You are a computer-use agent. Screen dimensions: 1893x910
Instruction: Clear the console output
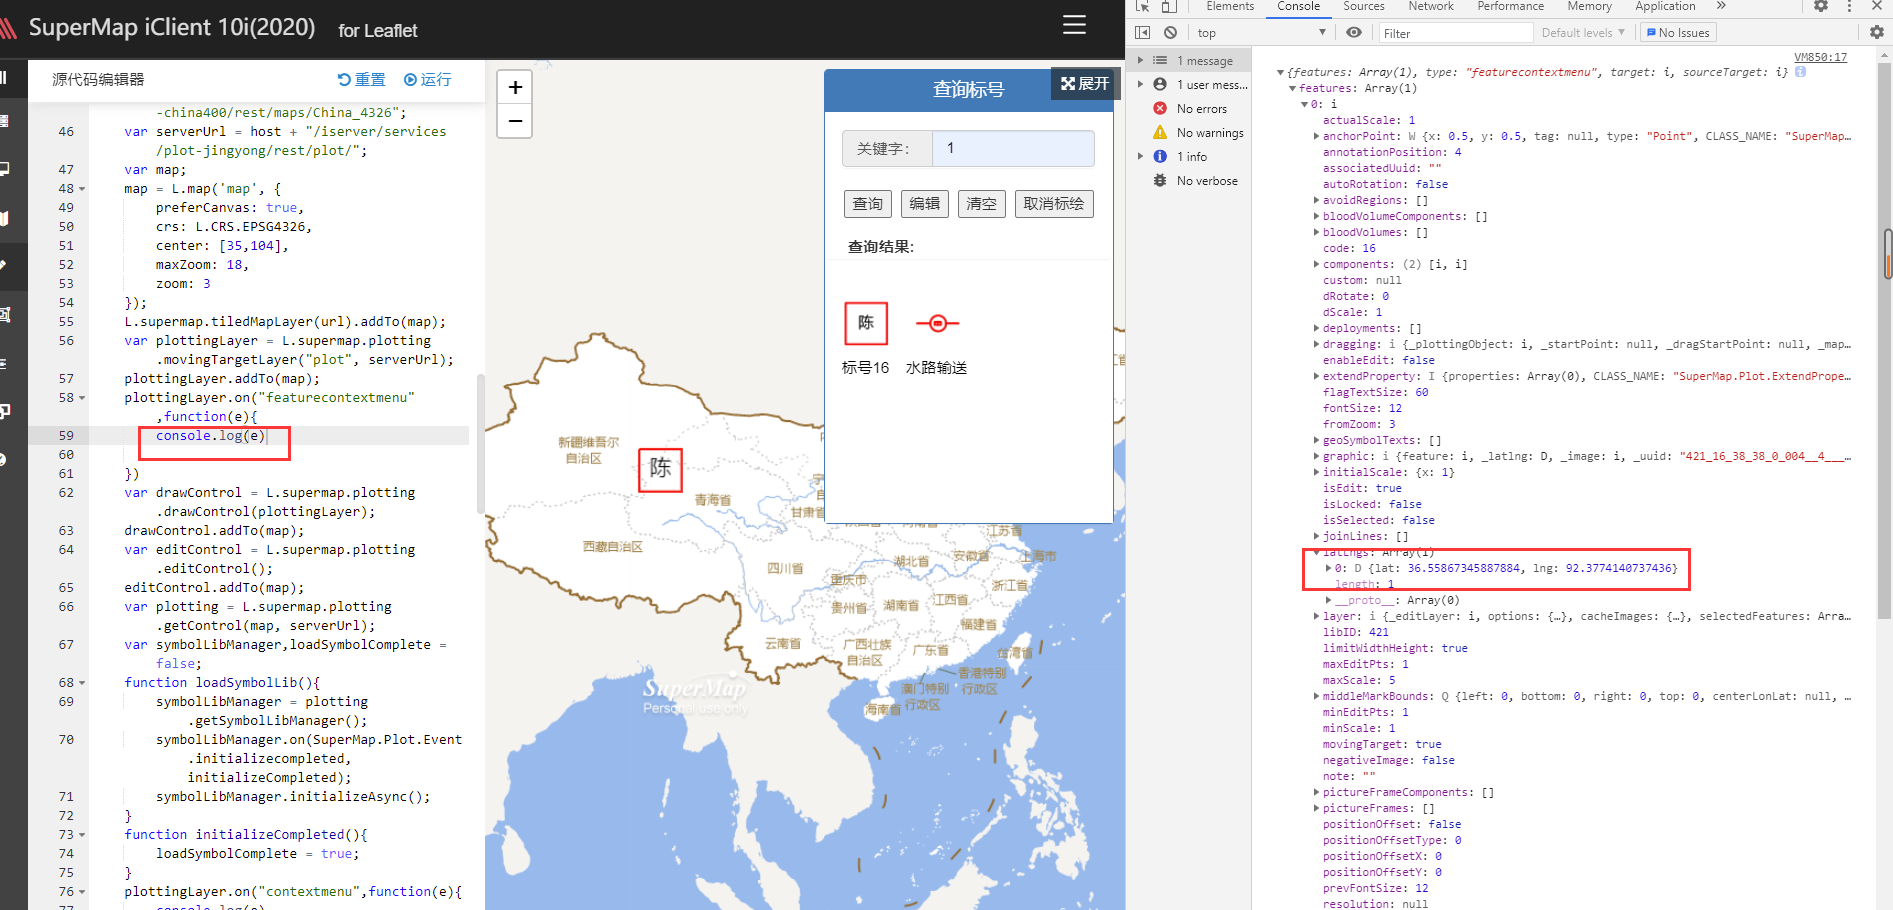(1170, 33)
